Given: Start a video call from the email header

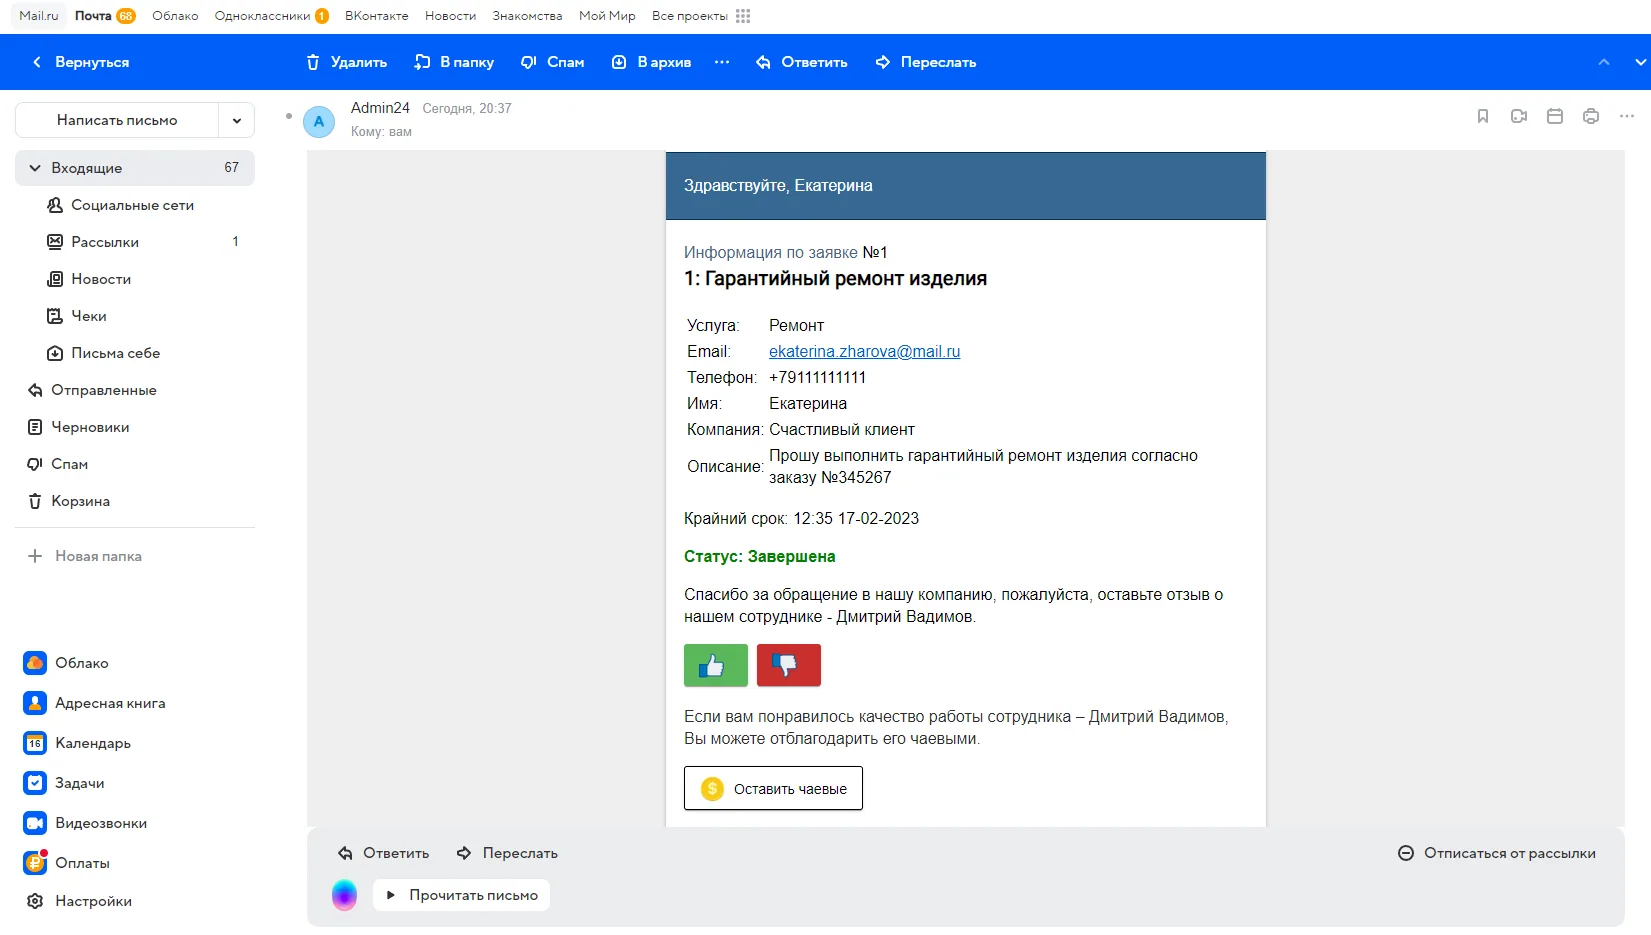Looking at the screenshot, I should 1519,116.
